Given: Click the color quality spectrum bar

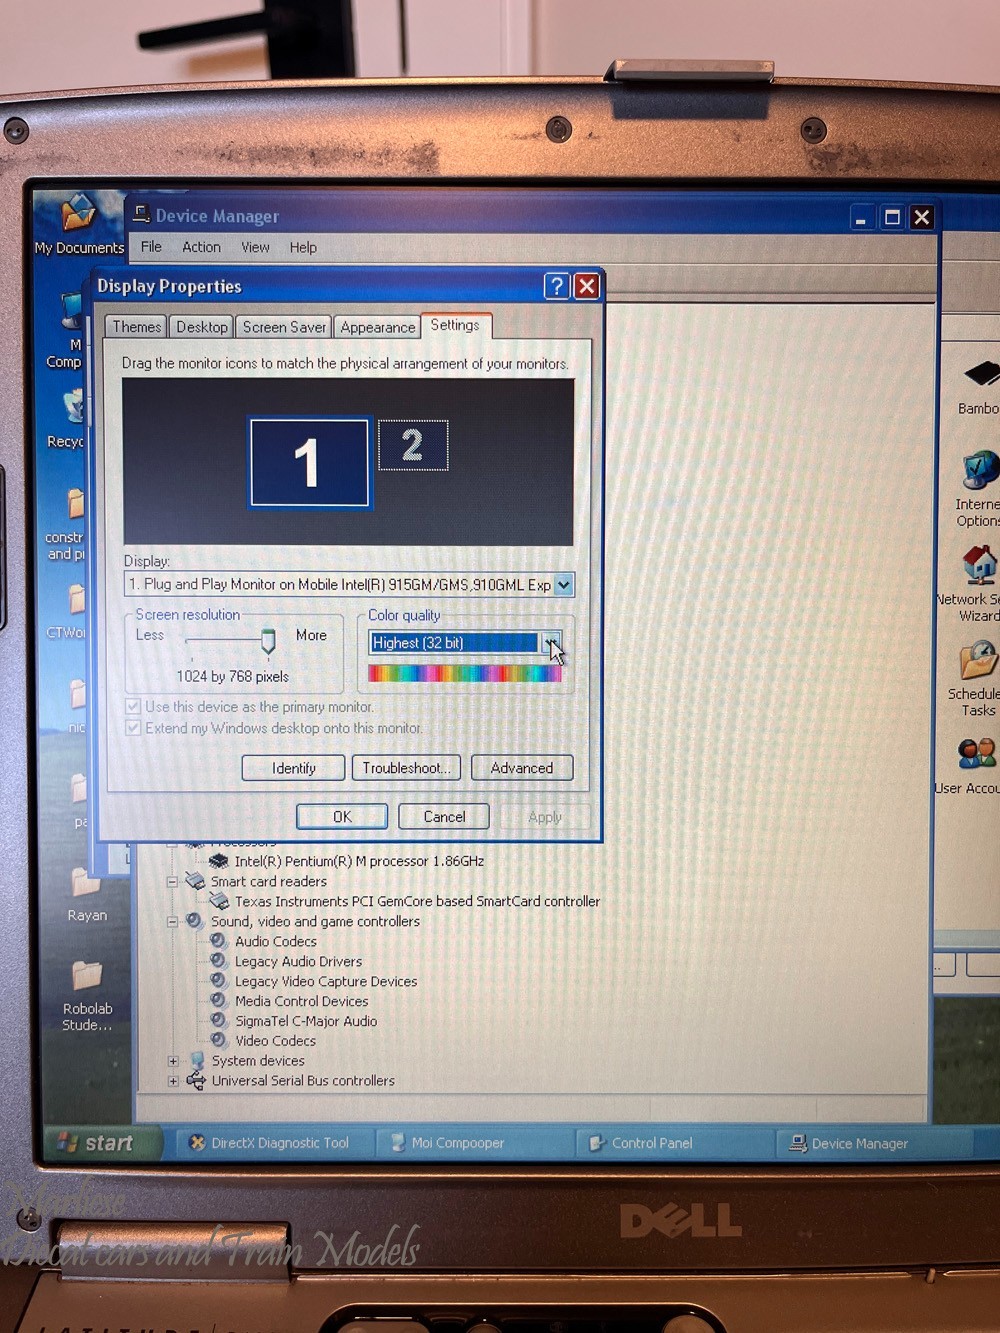Looking at the screenshot, I should tap(464, 674).
